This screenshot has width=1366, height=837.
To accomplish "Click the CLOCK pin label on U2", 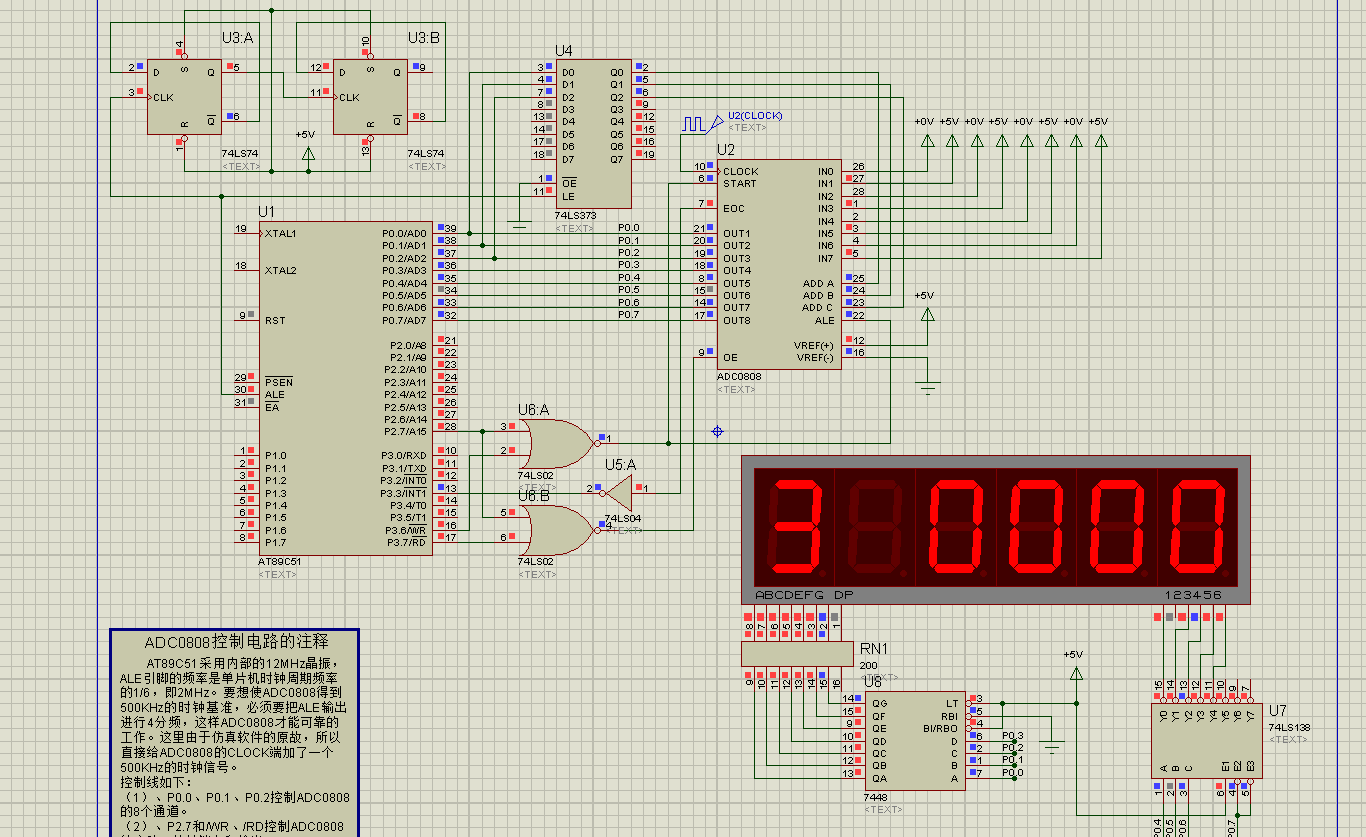I will tap(741, 171).
